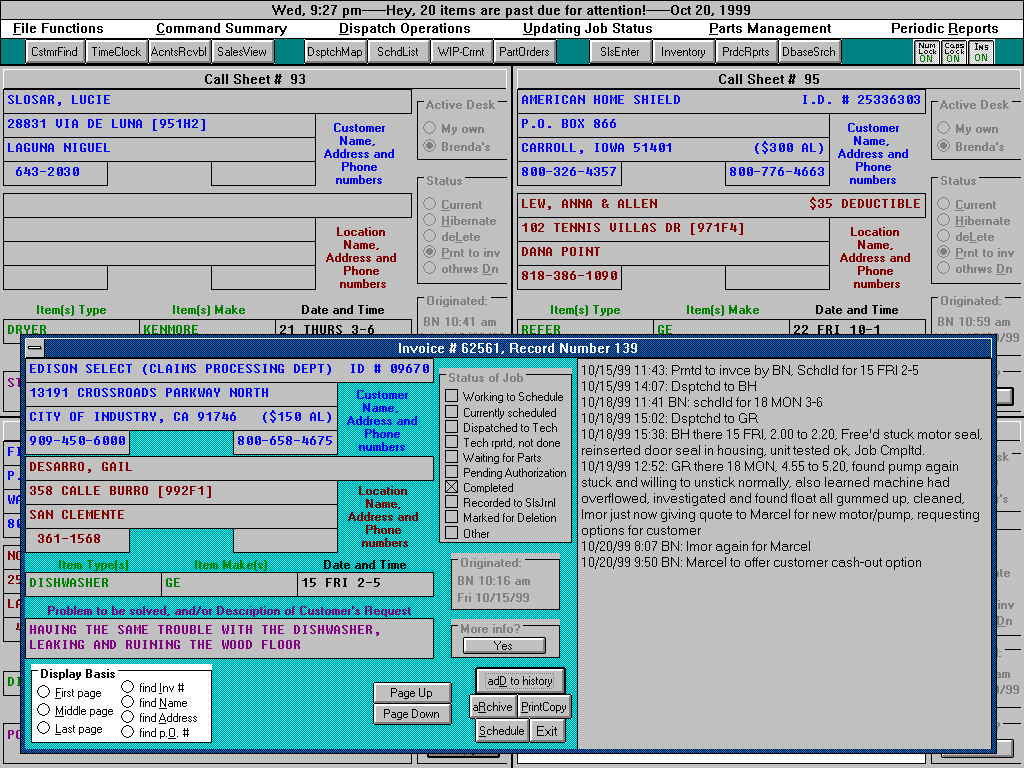Open the Parts Management menu

(769, 29)
